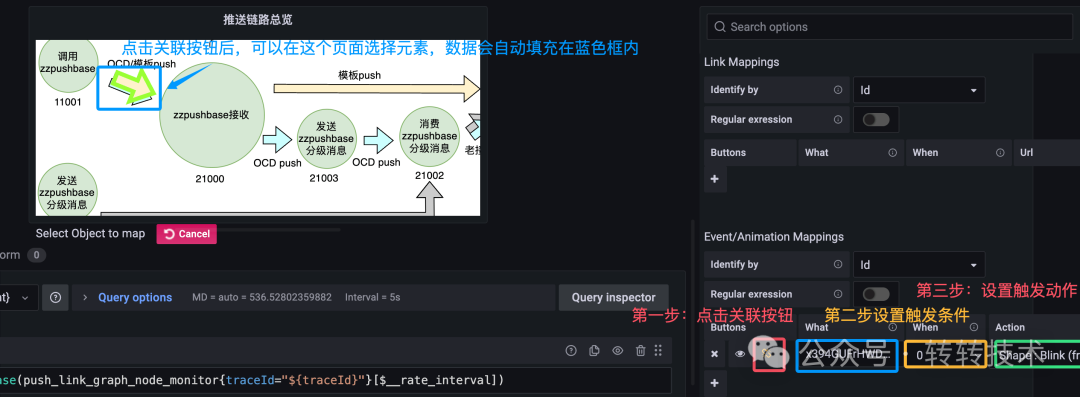Image resolution: width=1080 pixels, height=397 pixels.
Task: Enable Regular exression switch under Link Mappings
Action: 876,119
